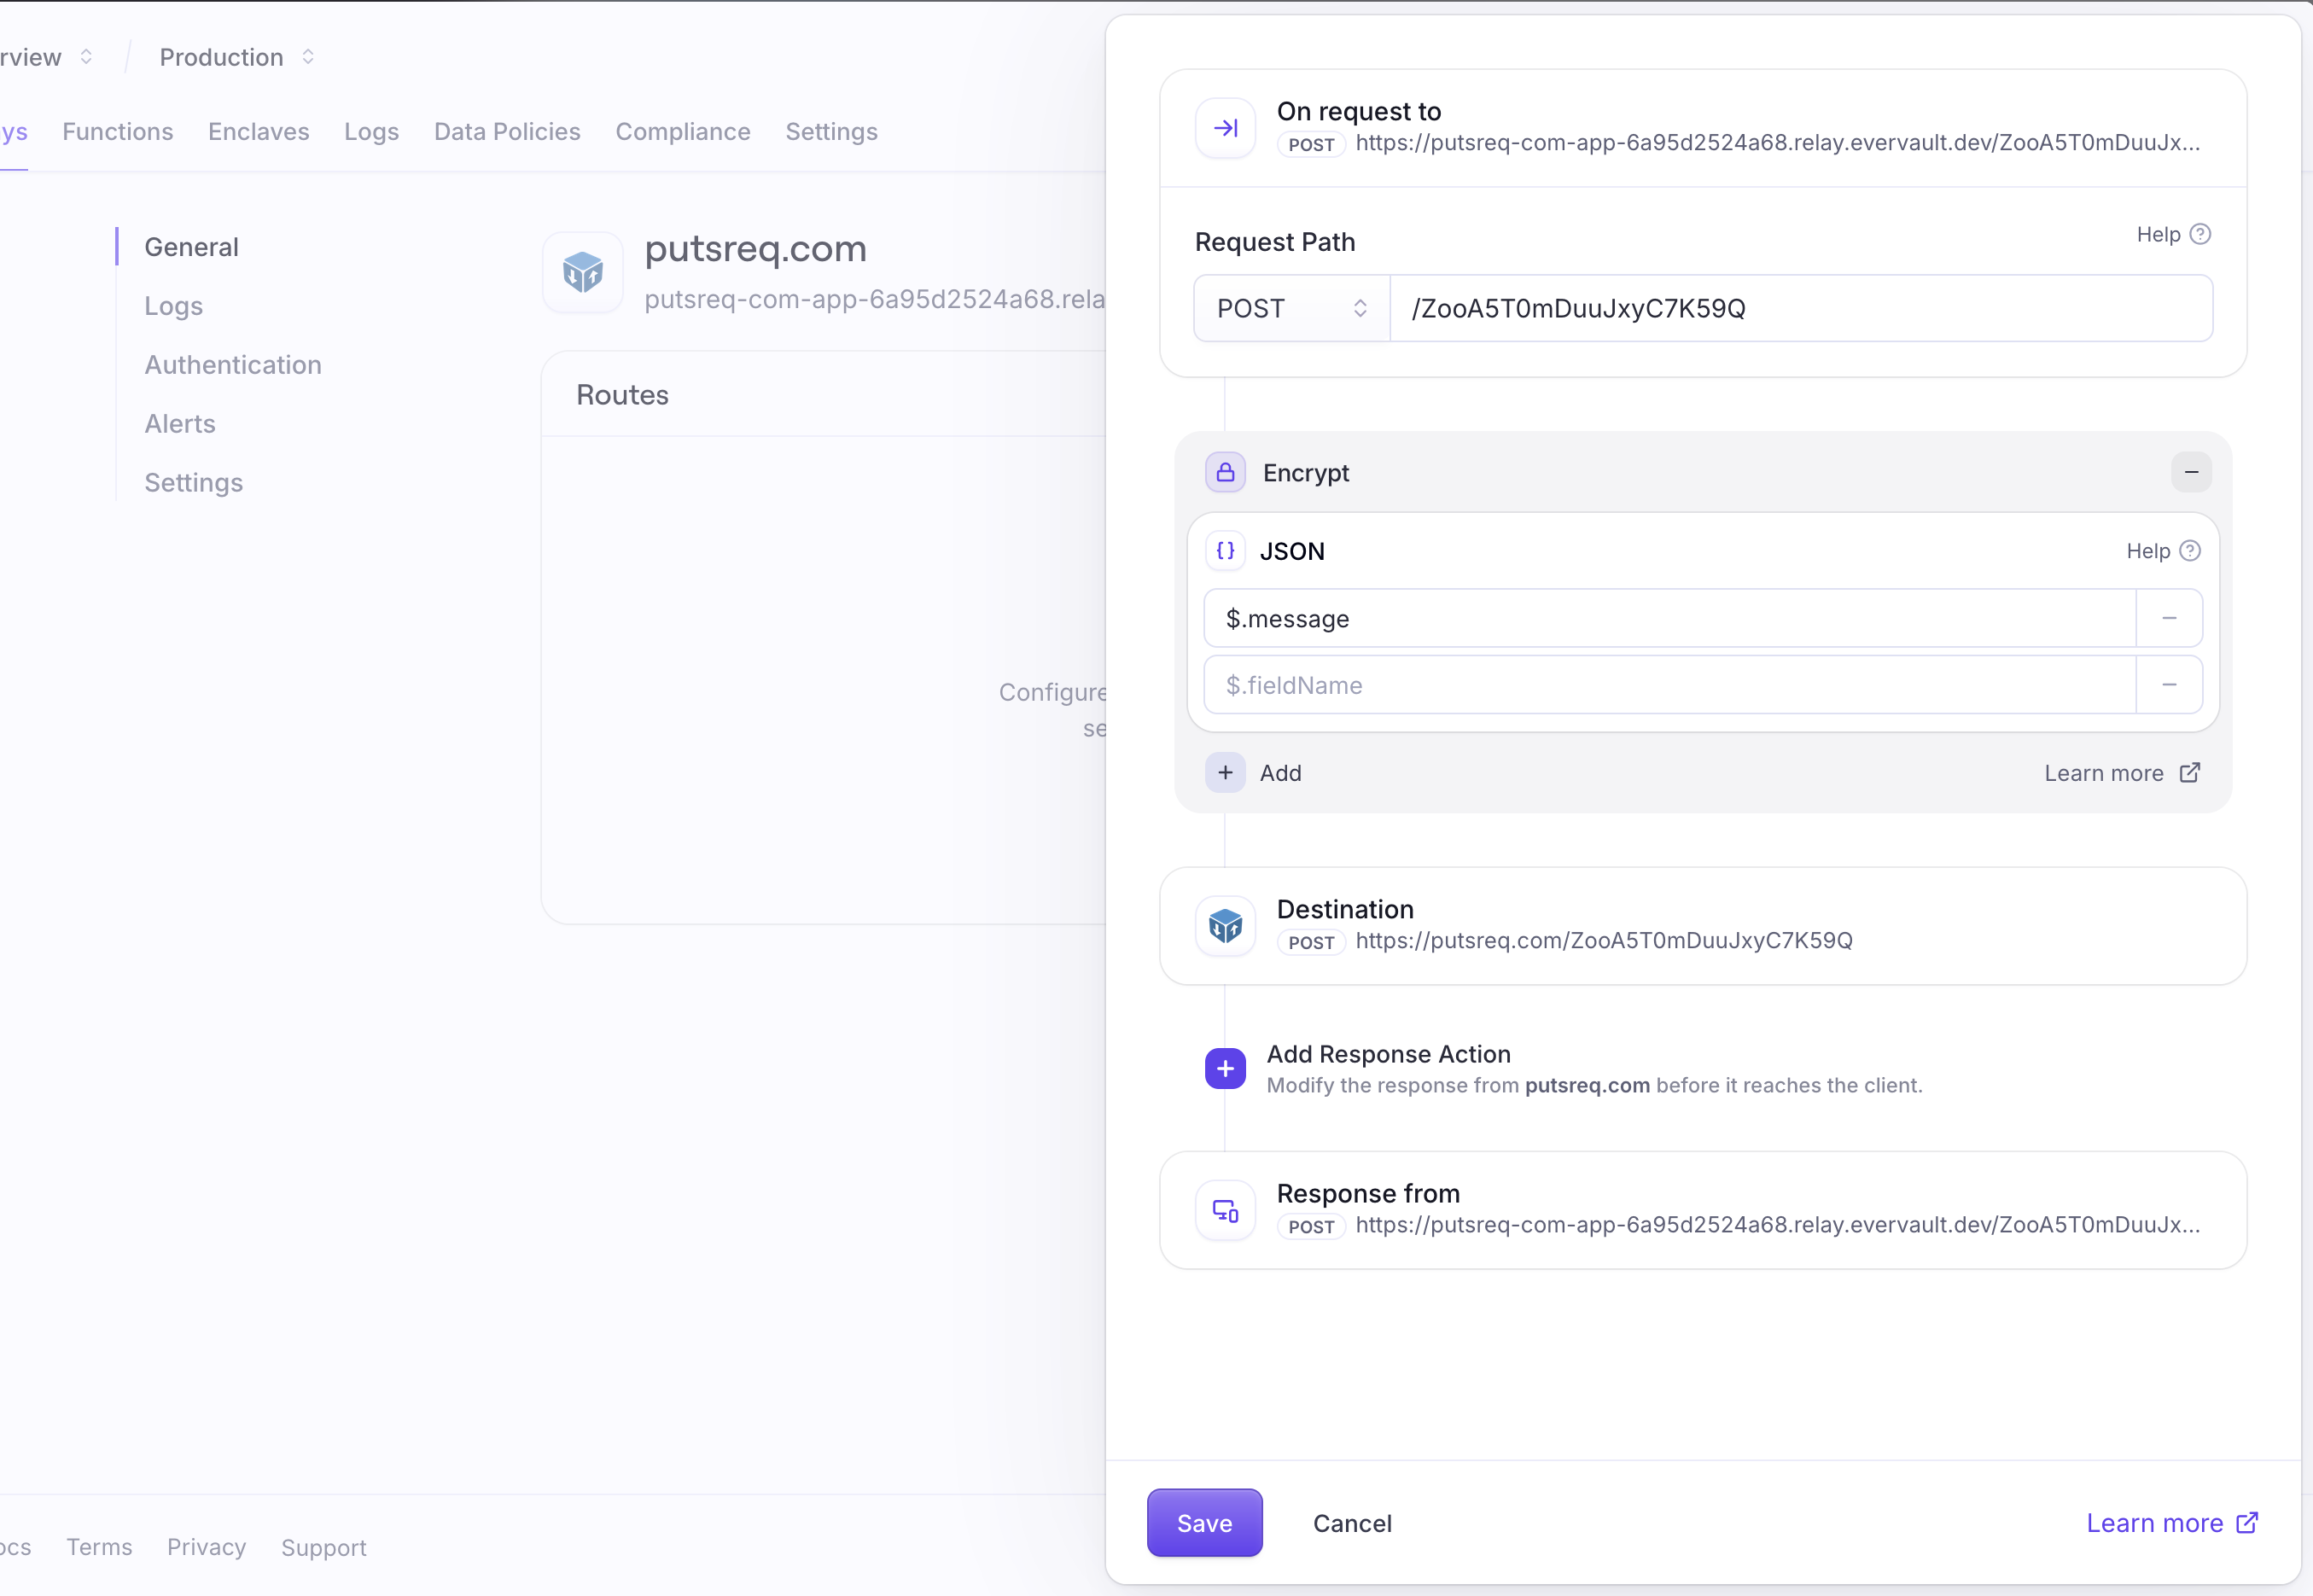The image size is (2313, 1596).
Task: Open Learn more in the Encrypt section
Action: [2121, 772]
